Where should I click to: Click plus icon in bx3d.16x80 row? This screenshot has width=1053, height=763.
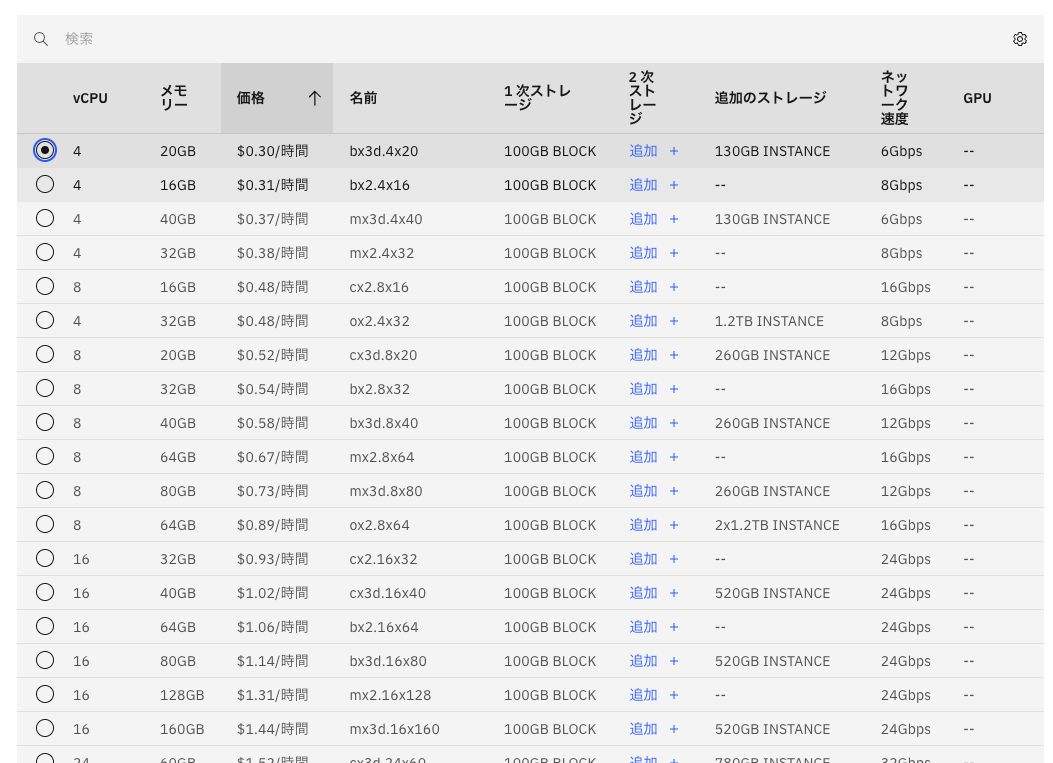[674, 661]
